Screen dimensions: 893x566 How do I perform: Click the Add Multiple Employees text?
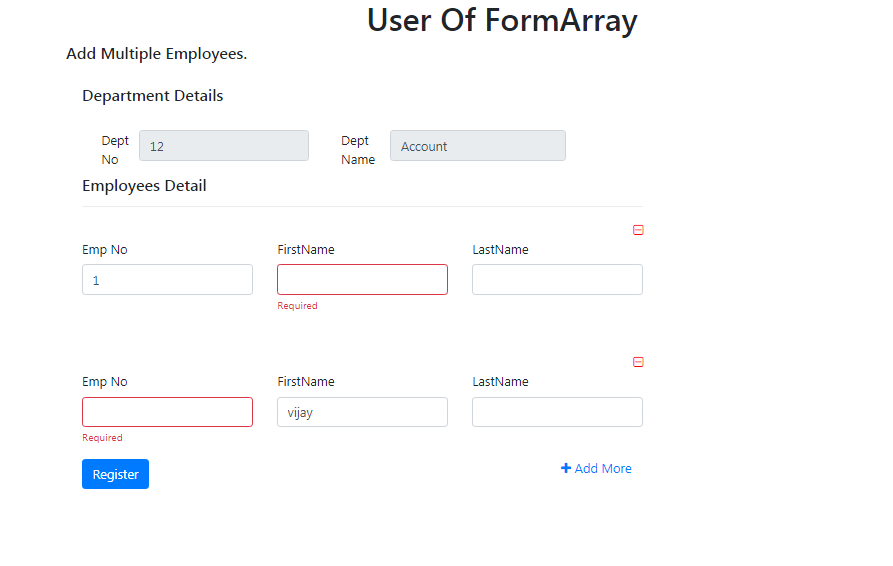[157, 54]
